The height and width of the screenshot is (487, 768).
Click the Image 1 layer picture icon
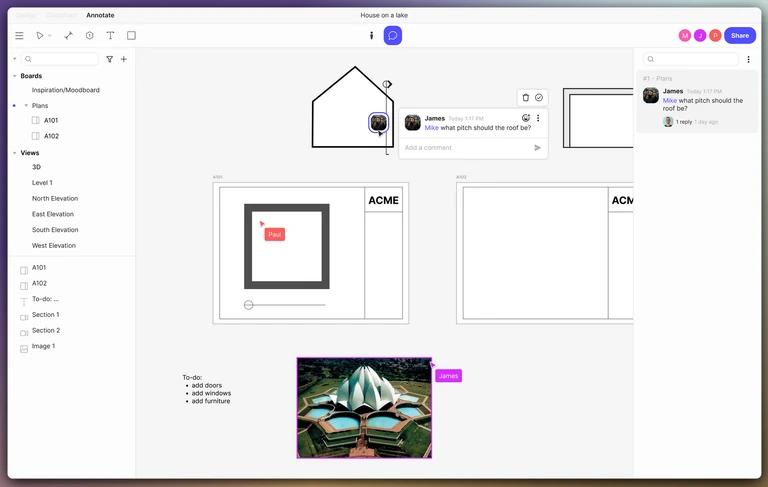[24, 349]
